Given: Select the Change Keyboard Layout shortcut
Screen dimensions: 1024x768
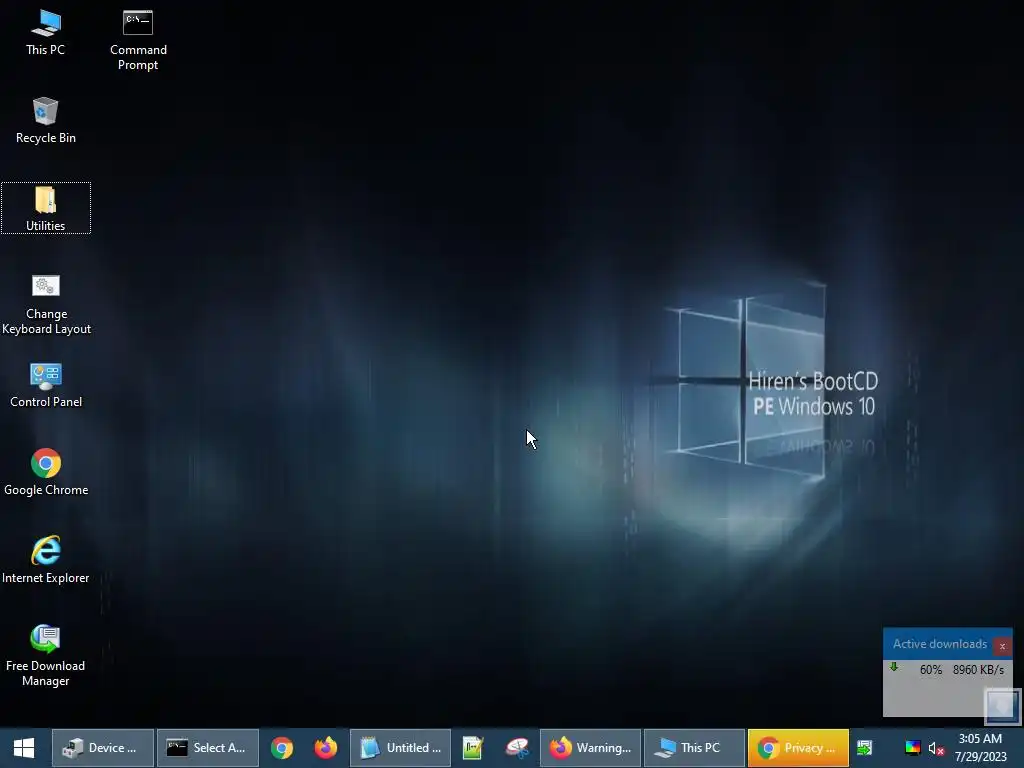Looking at the screenshot, I should [x=46, y=304].
